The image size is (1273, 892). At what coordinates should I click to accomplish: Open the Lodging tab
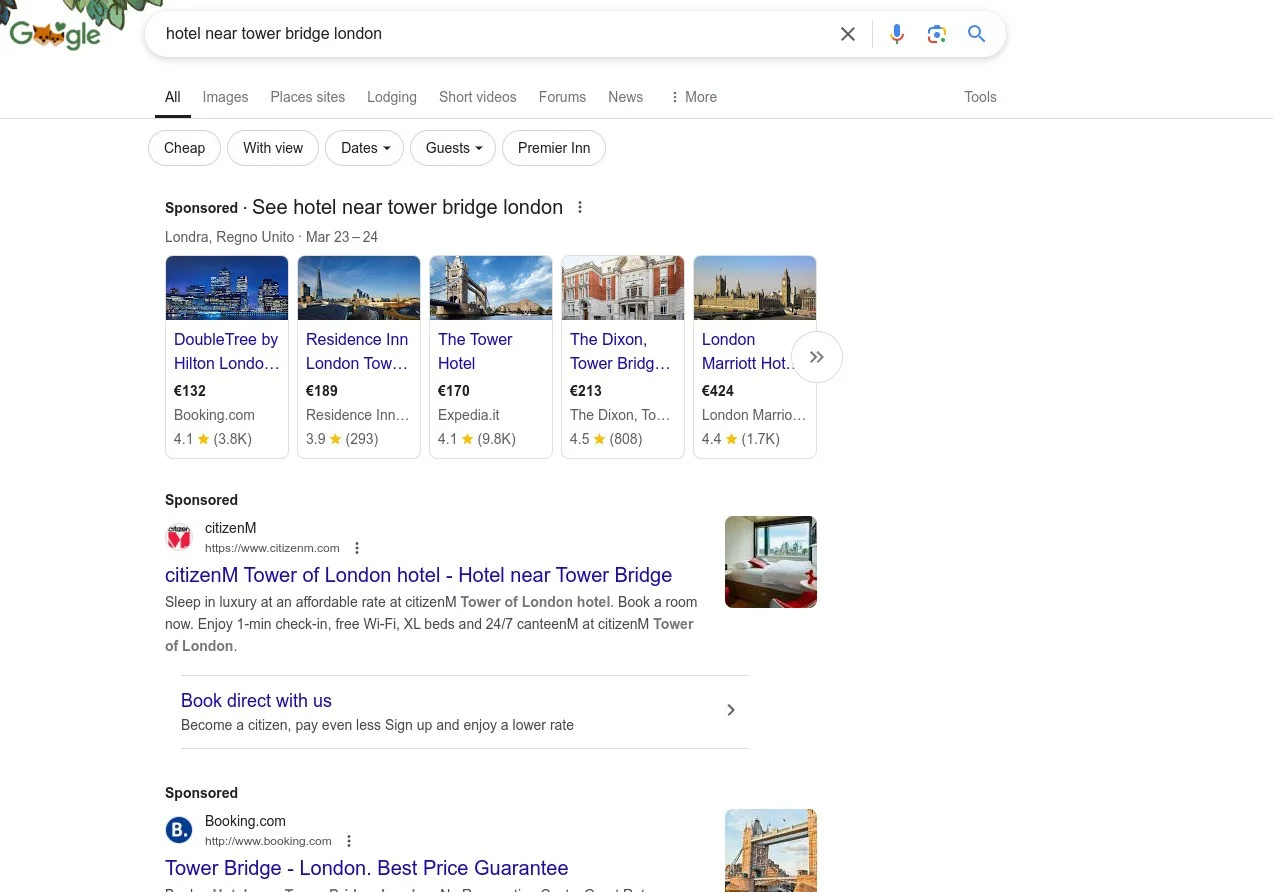tap(392, 97)
